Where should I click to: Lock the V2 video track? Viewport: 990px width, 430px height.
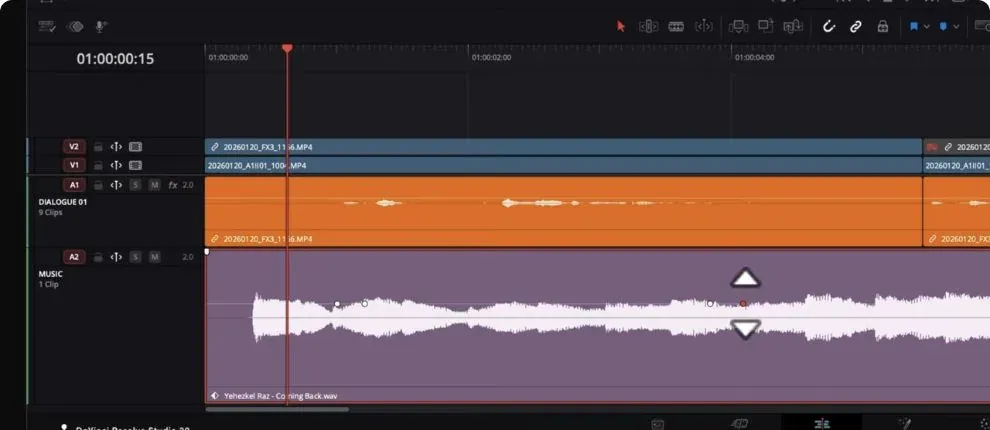(98, 146)
